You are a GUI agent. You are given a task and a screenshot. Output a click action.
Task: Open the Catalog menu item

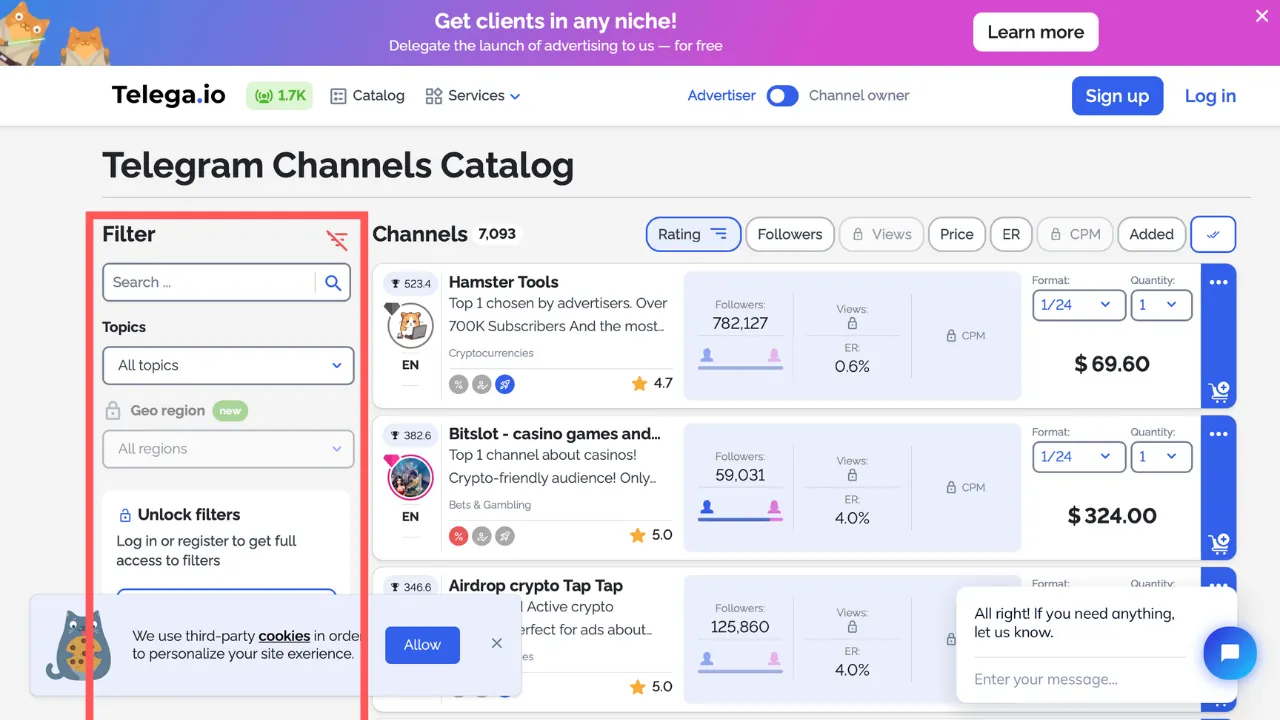coord(367,96)
